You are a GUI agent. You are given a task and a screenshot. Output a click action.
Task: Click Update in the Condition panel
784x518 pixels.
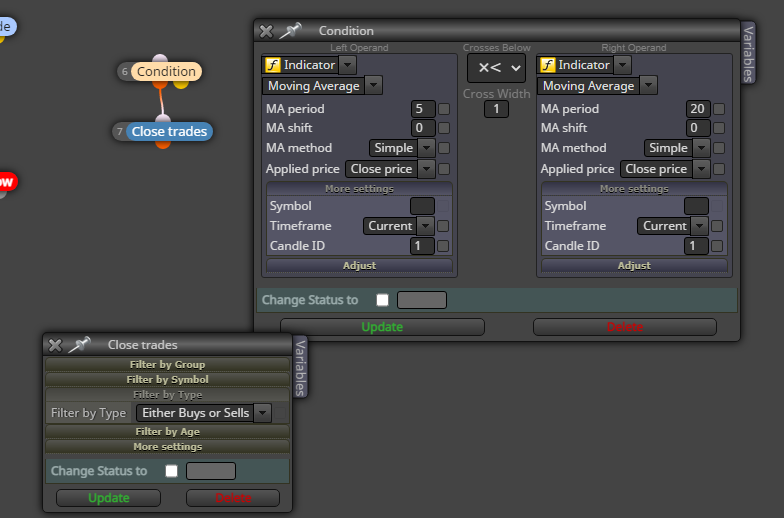point(382,327)
